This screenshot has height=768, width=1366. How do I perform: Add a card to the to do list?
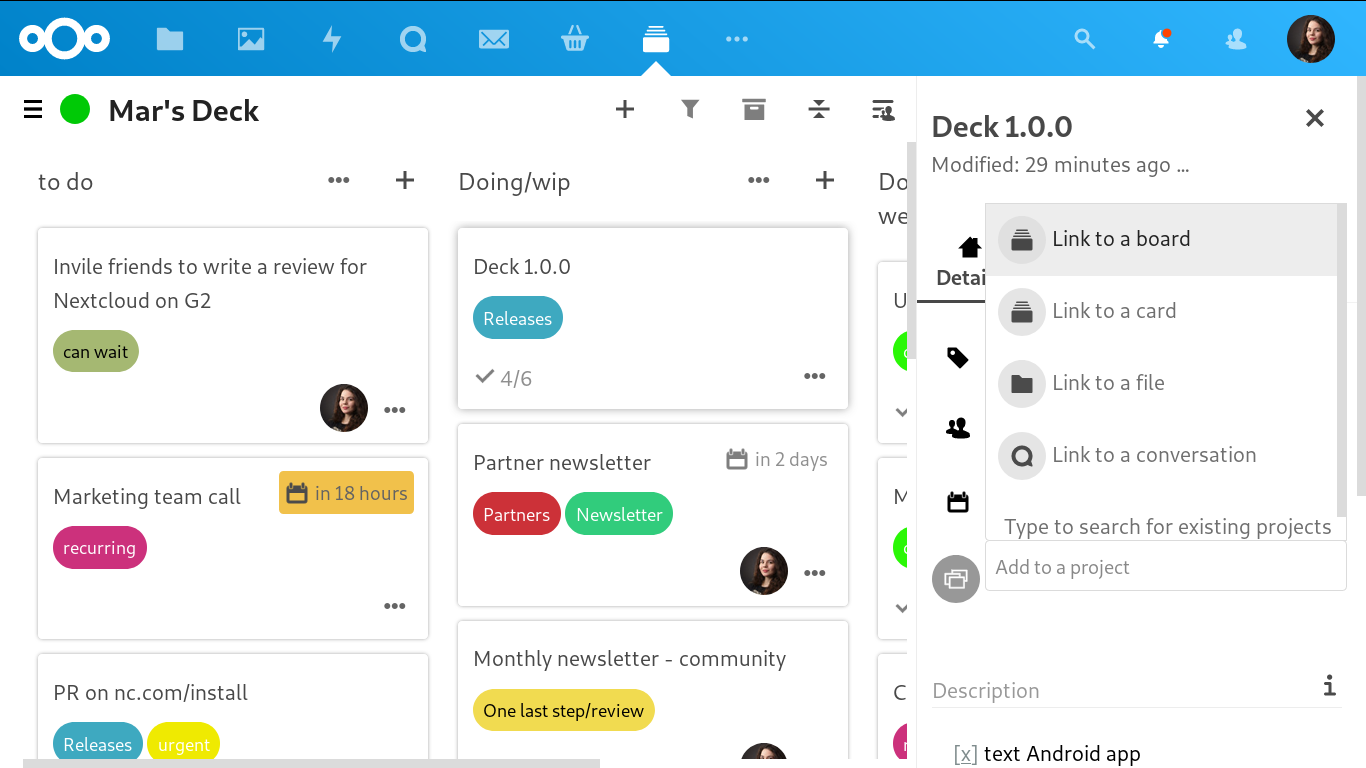point(405,180)
